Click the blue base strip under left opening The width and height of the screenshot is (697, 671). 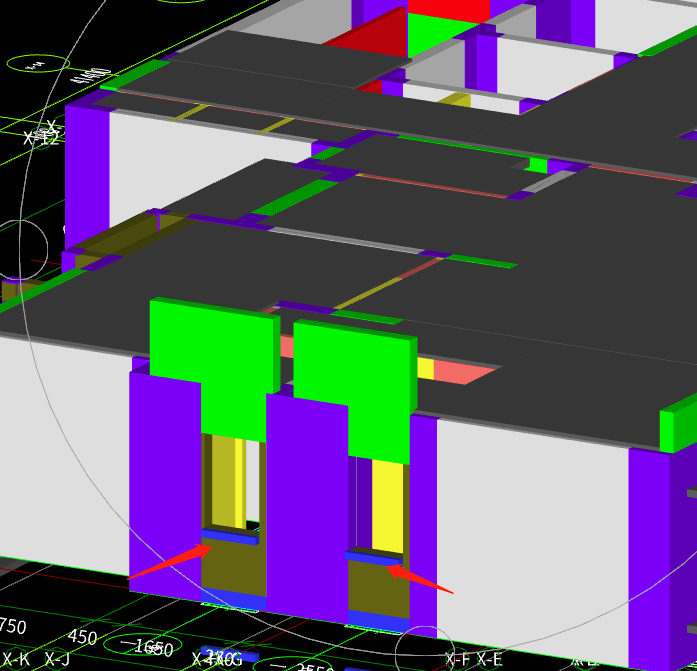(x=233, y=599)
